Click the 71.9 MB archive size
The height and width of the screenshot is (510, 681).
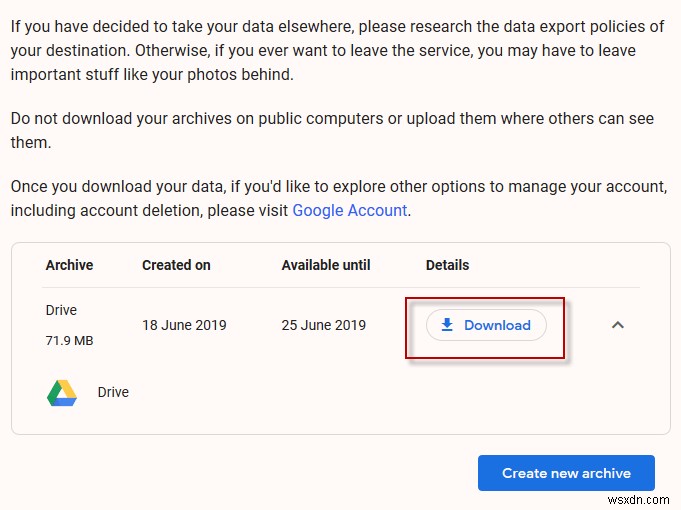pos(69,340)
